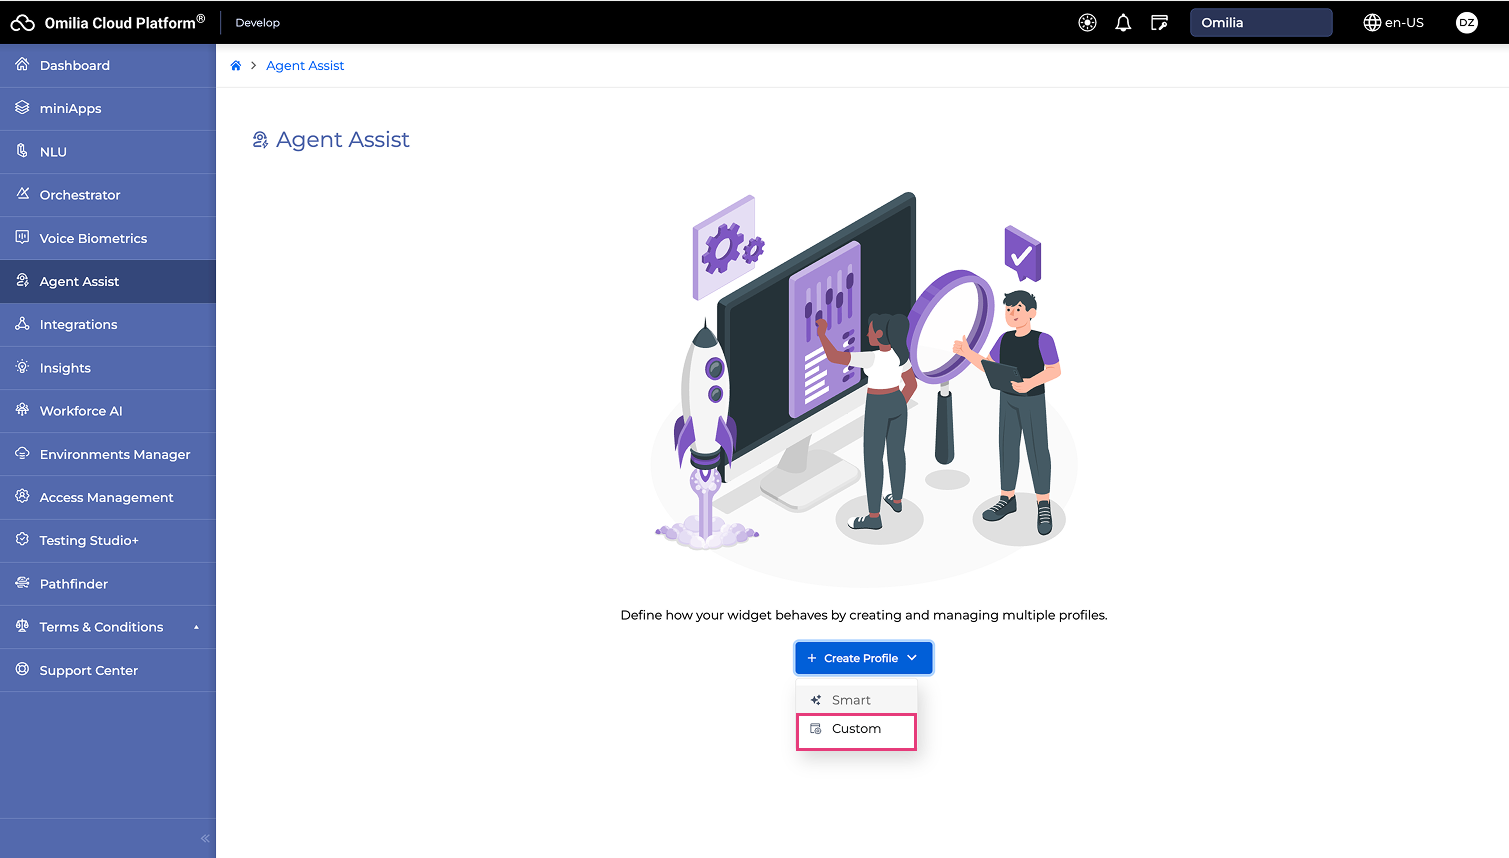Image resolution: width=1509 pixels, height=858 pixels.
Task: Click the Testing Studio+ sidebar entry
Action: 89,541
